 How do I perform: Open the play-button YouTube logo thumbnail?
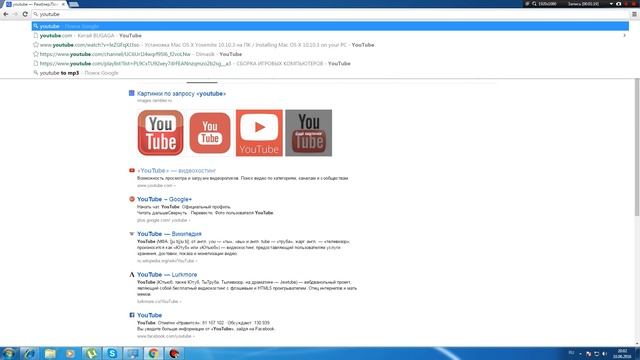(x=259, y=133)
